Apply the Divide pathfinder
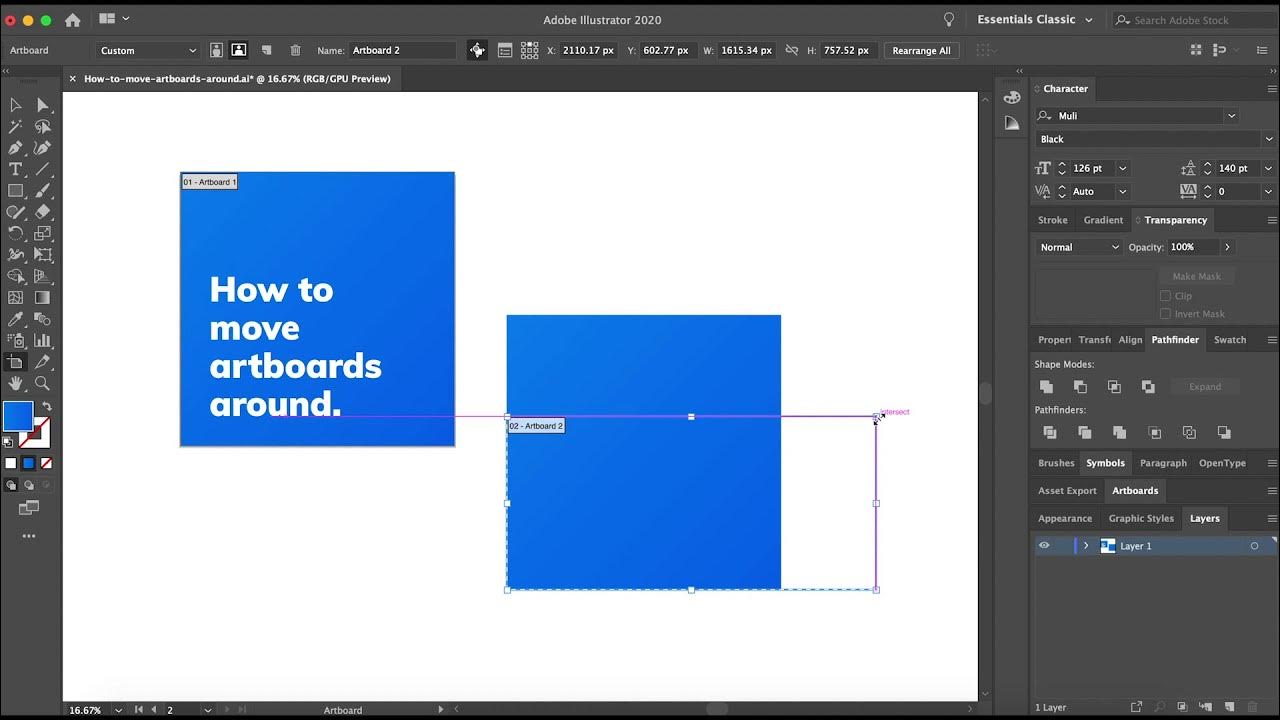Viewport: 1280px width, 720px height. [x=1050, y=432]
